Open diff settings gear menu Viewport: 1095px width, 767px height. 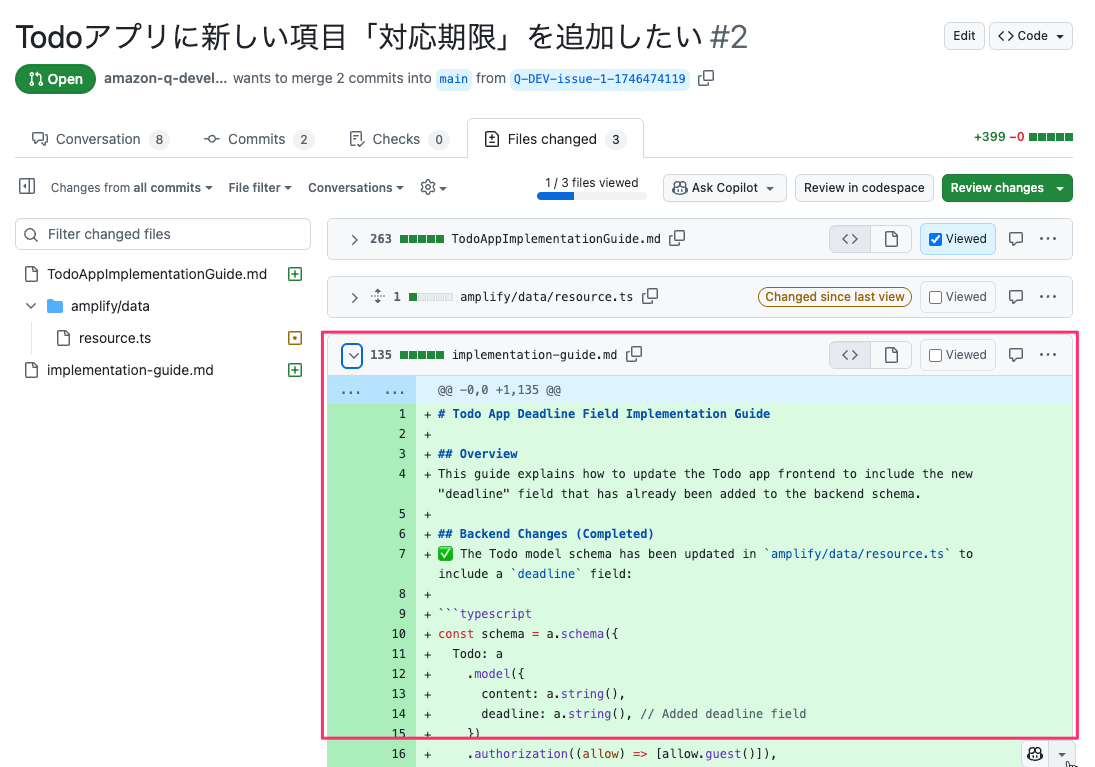pyautogui.click(x=433, y=187)
